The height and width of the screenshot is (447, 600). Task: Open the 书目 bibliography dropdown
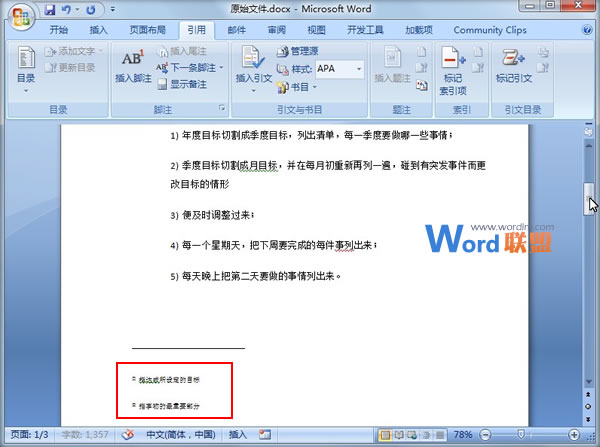[297, 87]
